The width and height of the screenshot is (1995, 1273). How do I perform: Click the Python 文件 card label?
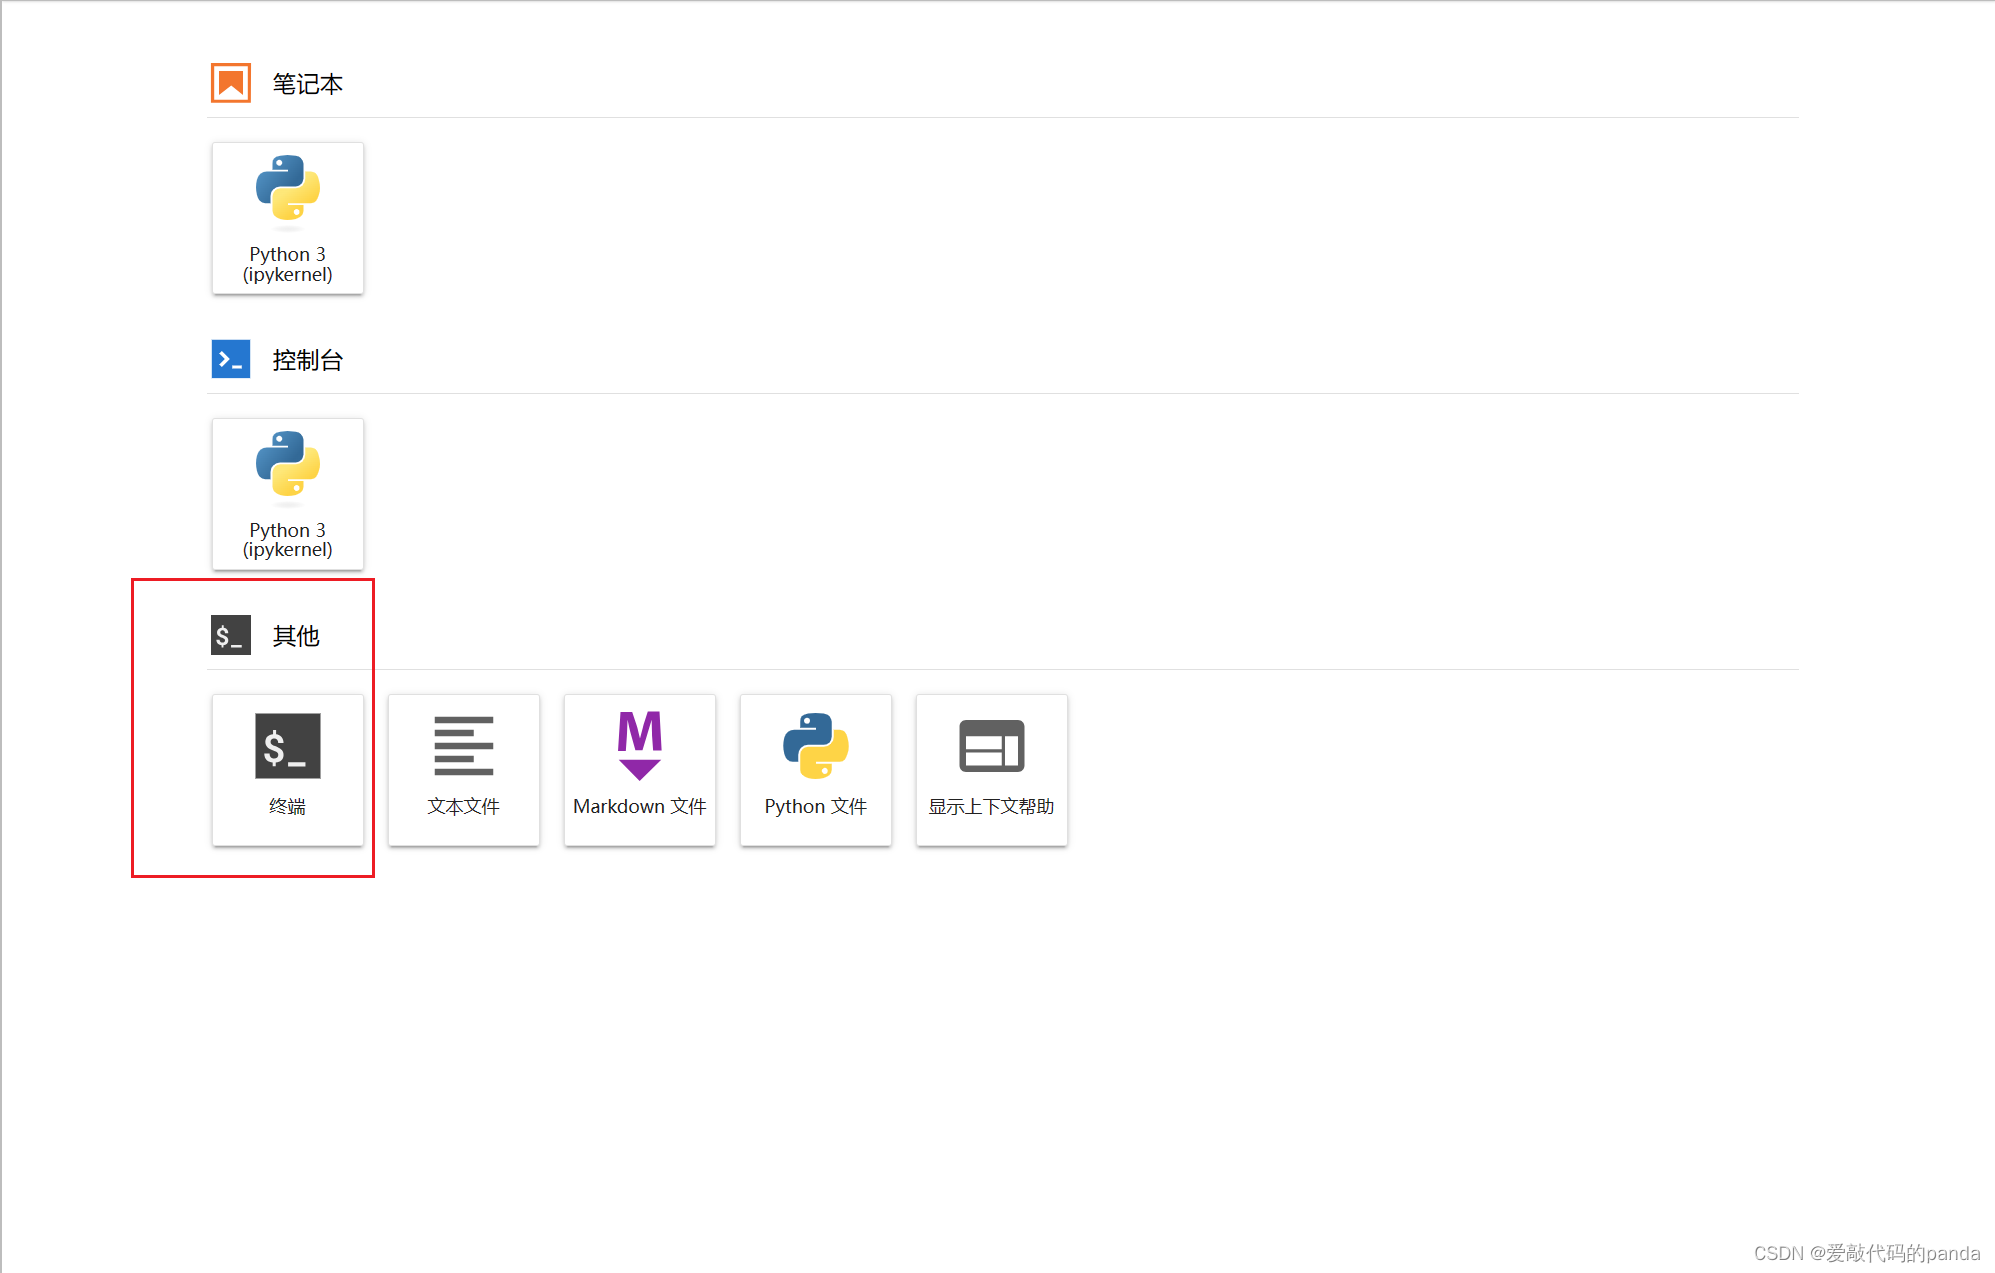pyautogui.click(x=816, y=806)
